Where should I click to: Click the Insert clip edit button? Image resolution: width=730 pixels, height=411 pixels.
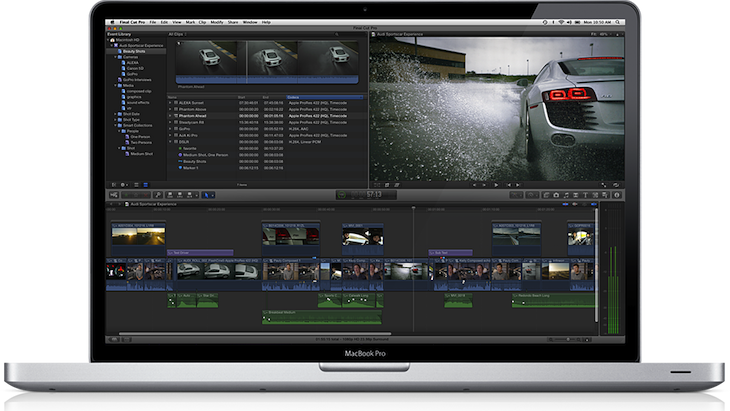(180, 195)
